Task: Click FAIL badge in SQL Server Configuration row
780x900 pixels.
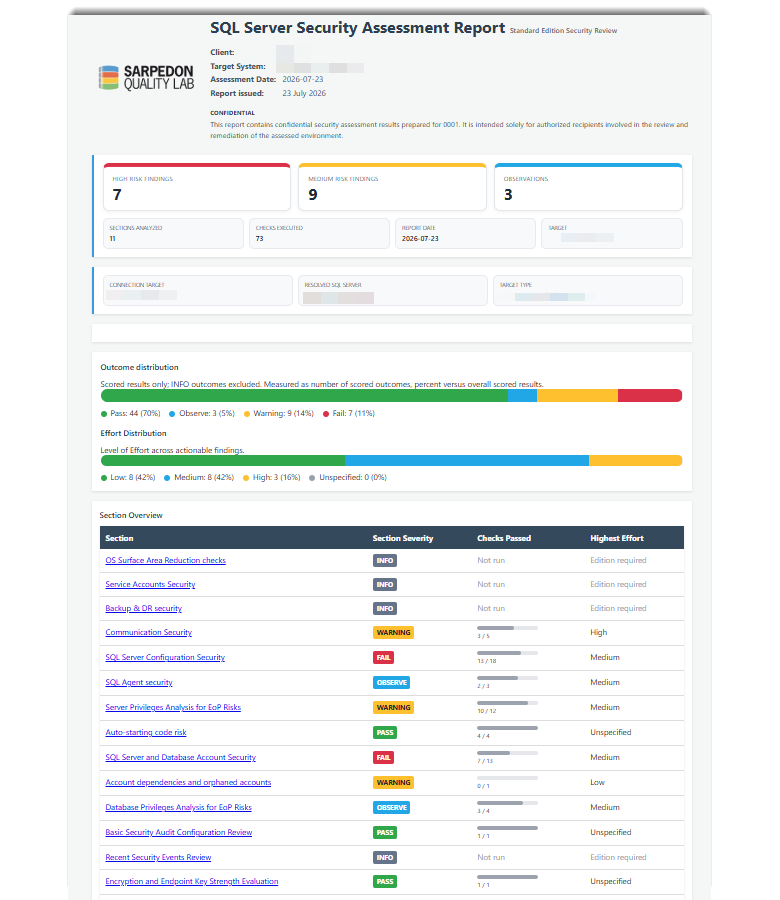Action: pos(383,658)
